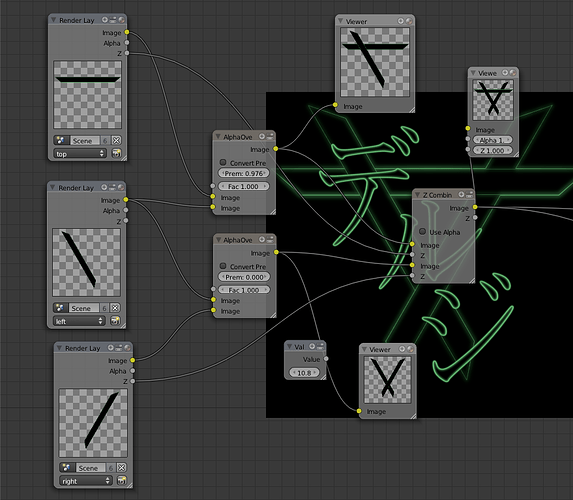The height and width of the screenshot is (500, 573).
Task: Toggle preview on the Viewer showing X-shaped preview
Action: [x=410, y=349]
